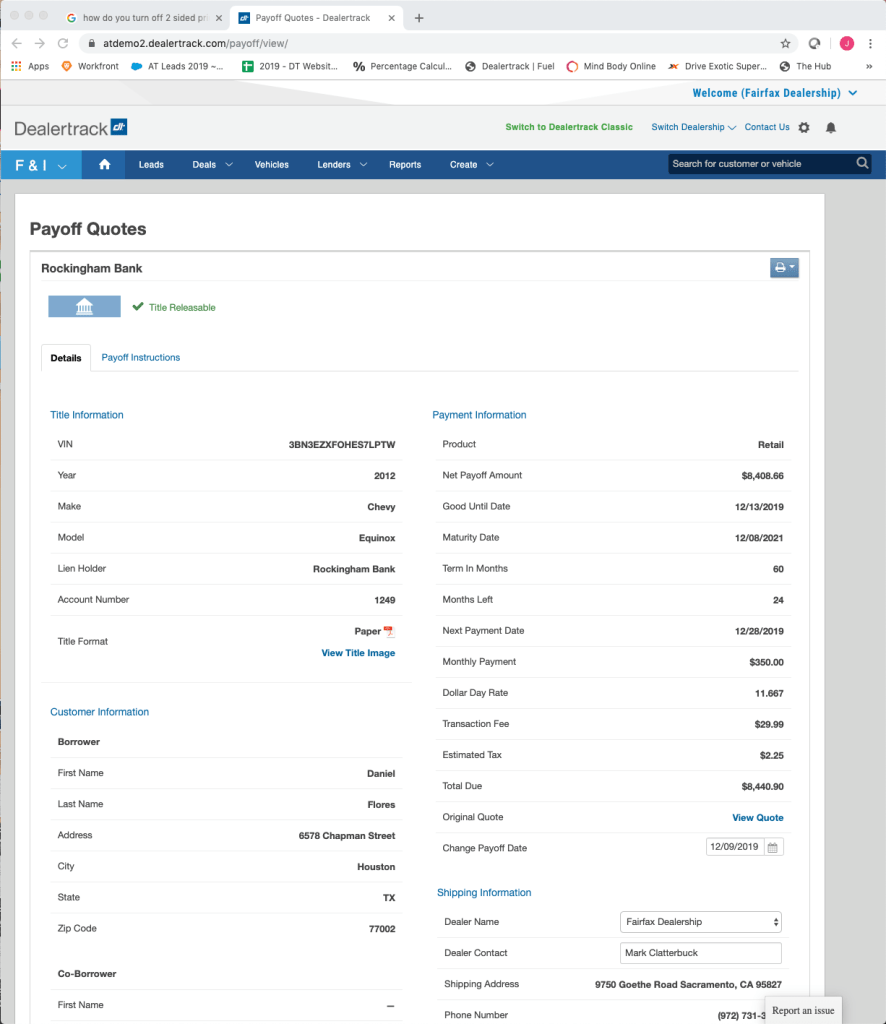Click the search magnifier icon
The height and width of the screenshot is (1024, 886).
click(862, 163)
